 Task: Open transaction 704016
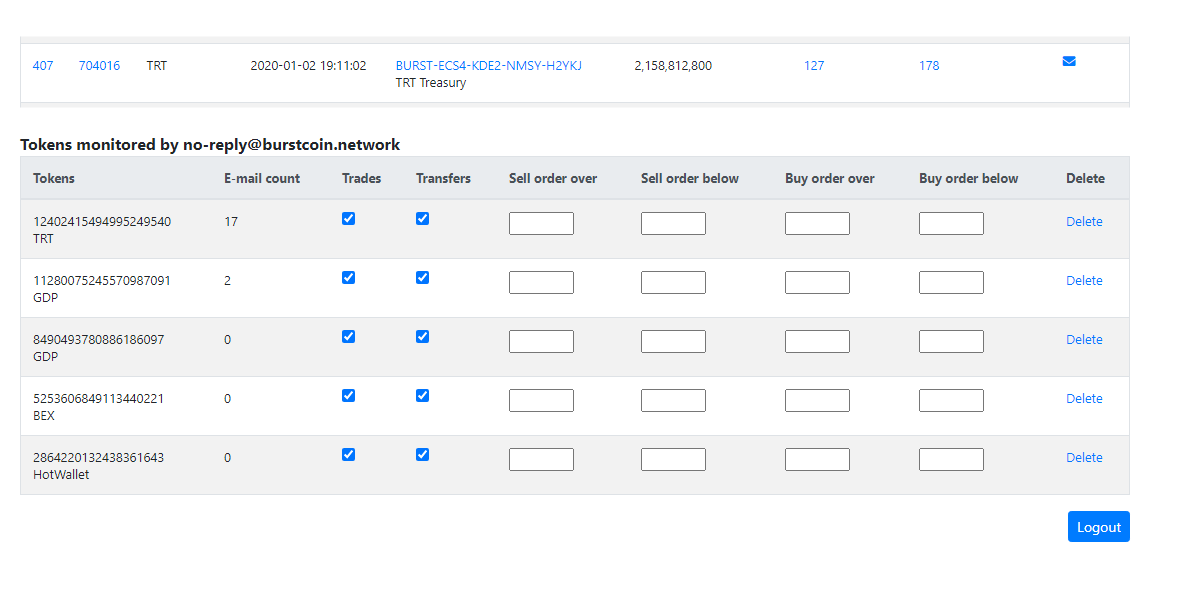pyautogui.click(x=100, y=65)
